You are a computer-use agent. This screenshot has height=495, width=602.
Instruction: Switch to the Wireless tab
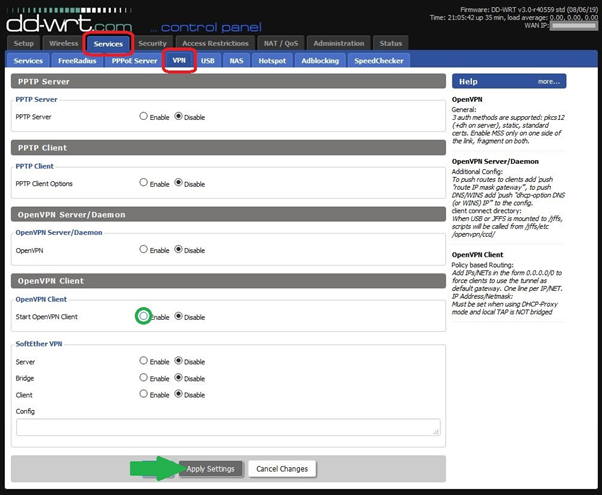pos(63,44)
